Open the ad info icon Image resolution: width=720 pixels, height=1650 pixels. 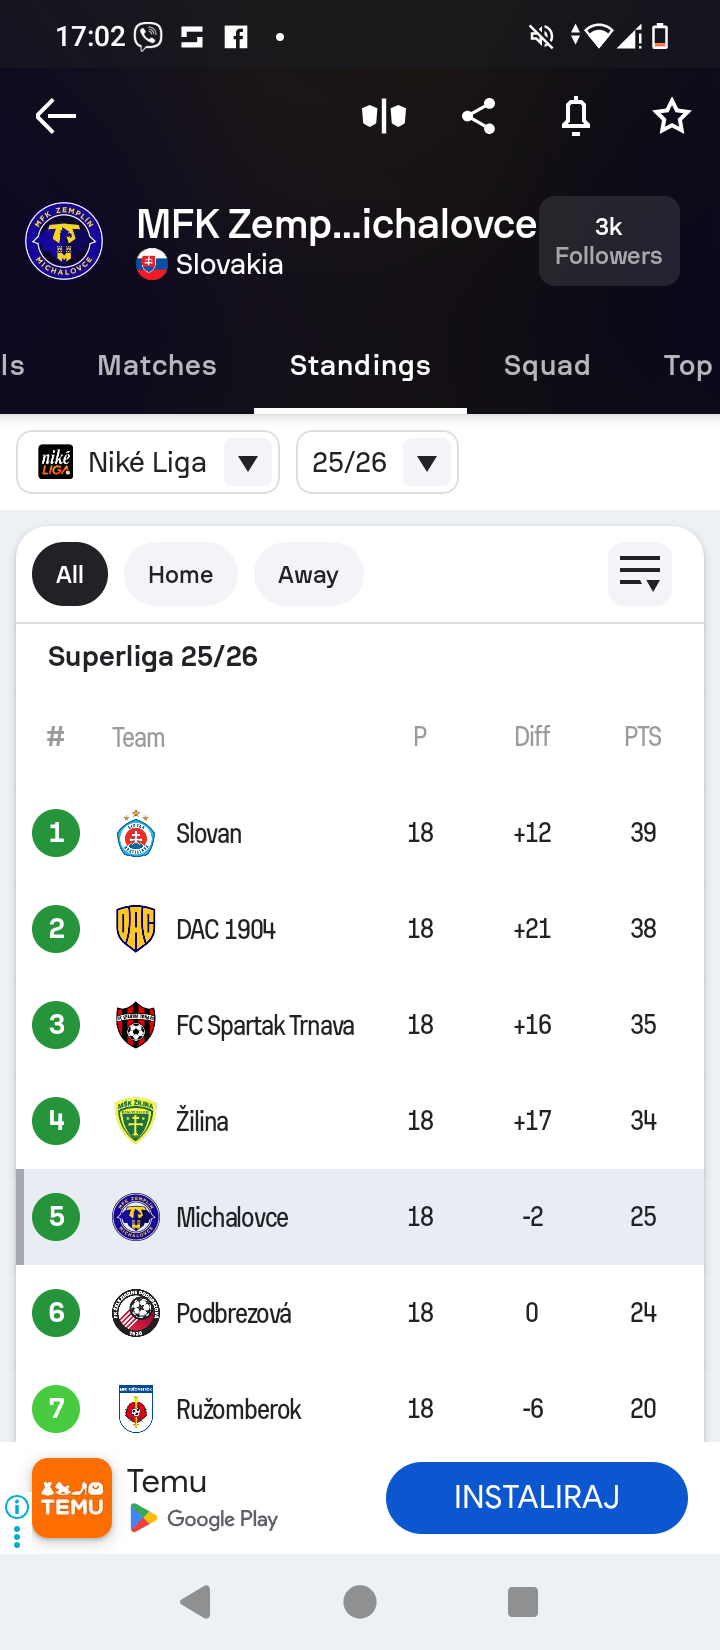17,1506
